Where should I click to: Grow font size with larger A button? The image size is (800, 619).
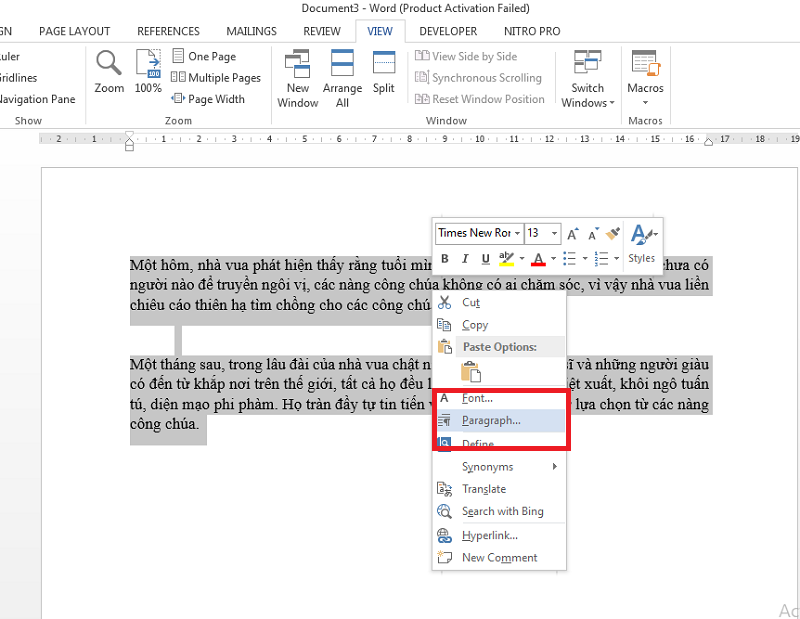point(572,234)
